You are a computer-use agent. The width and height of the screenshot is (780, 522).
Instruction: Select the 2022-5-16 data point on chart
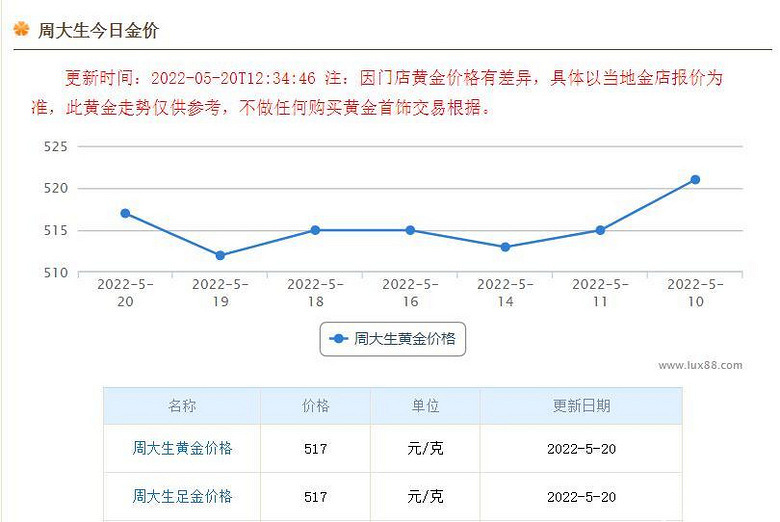[410, 230]
